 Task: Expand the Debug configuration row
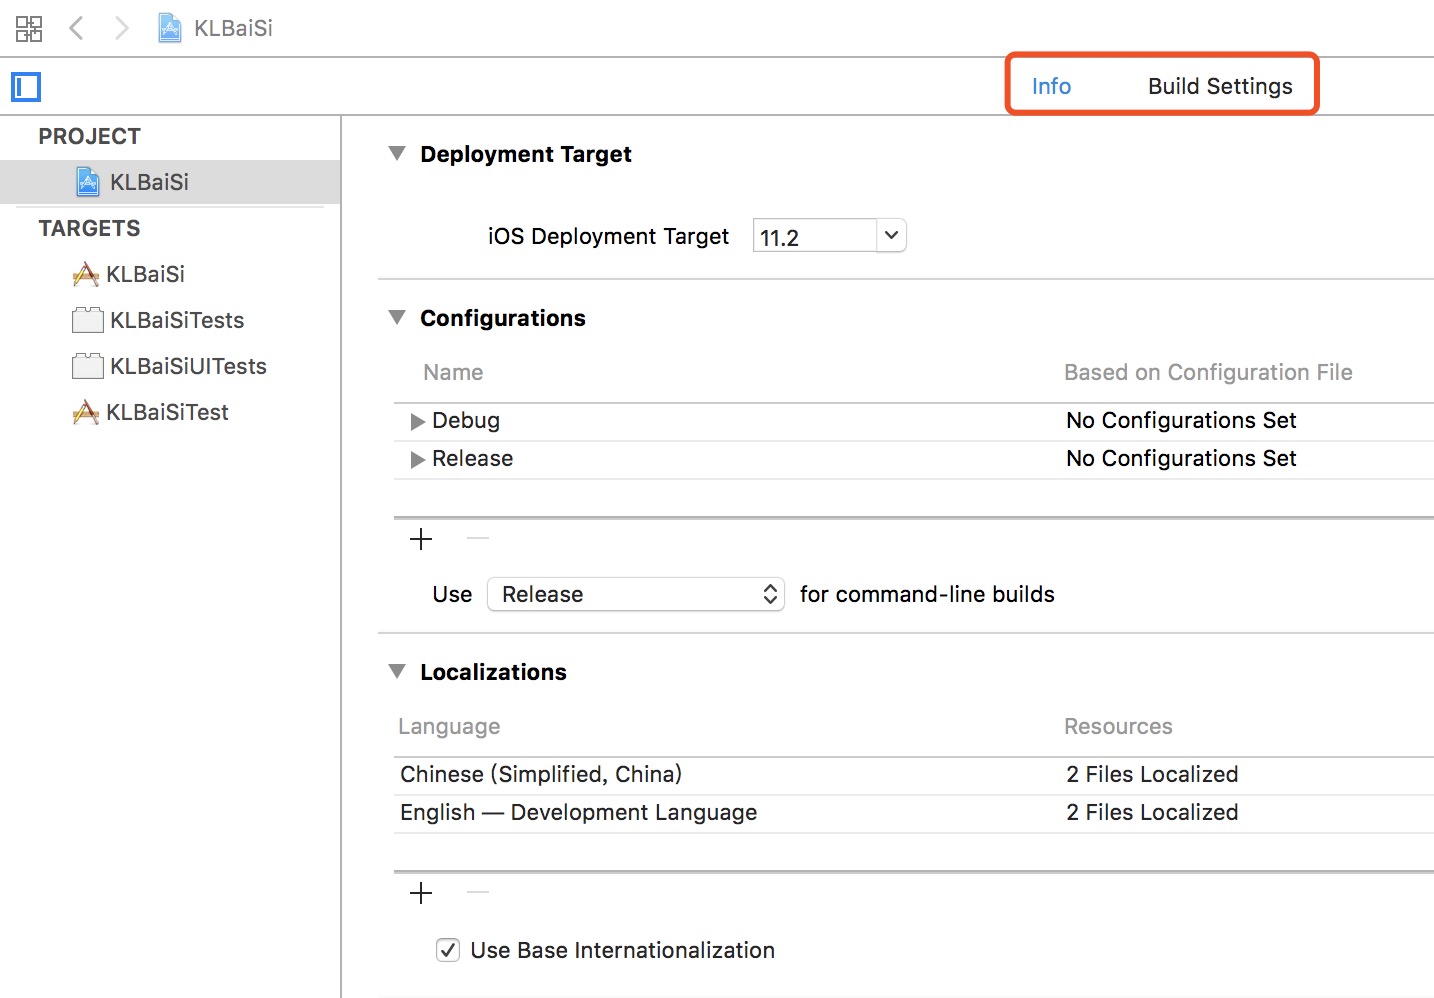coord(418,421)
